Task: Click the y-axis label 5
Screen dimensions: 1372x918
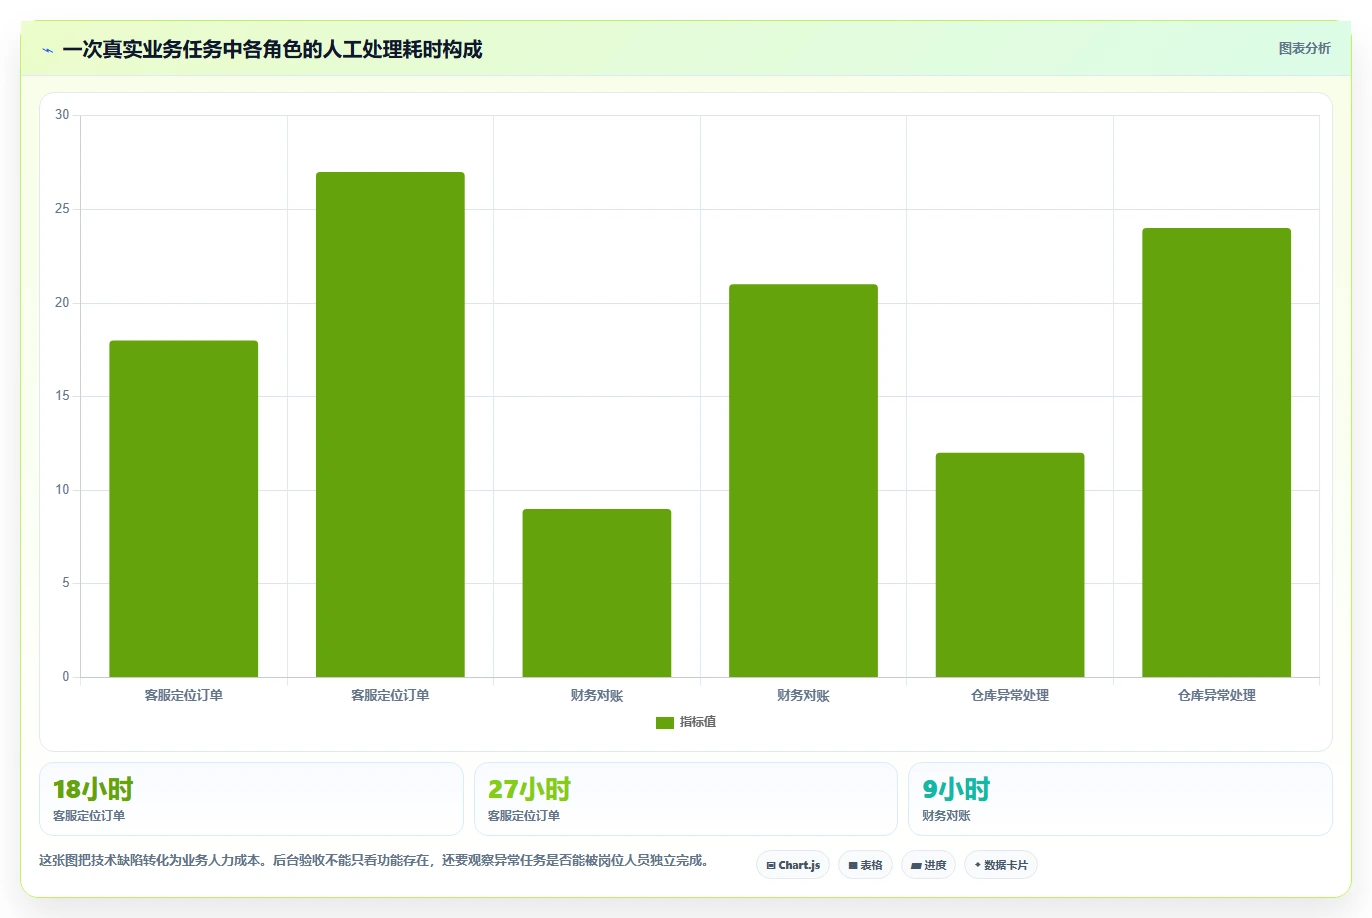Action: (66, 583)
